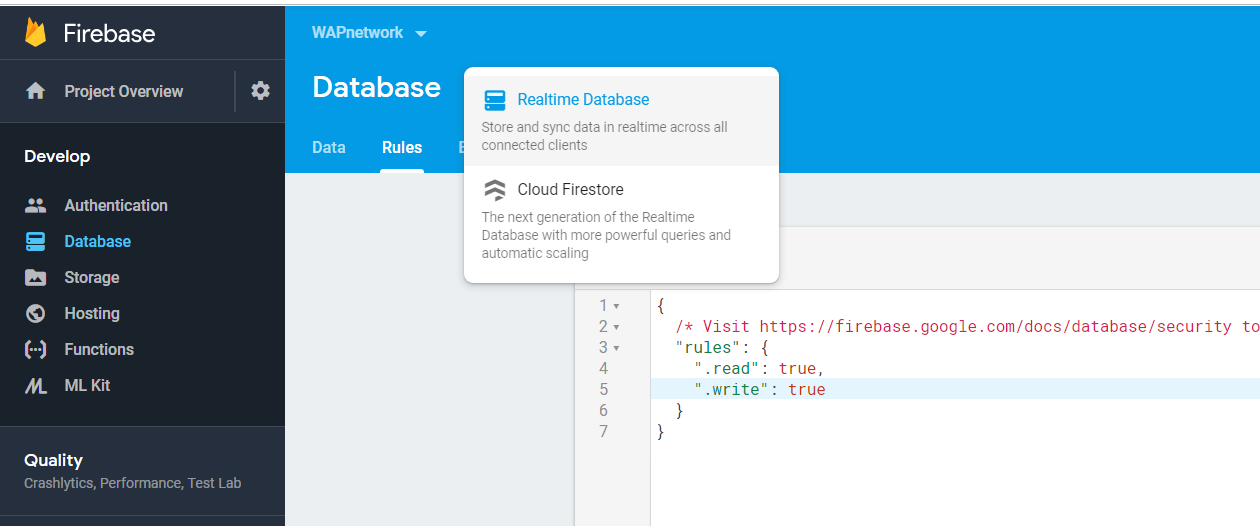This screenshot has width=1260, height=526.
Task: Select the Rules tab
Action: point(402,147)
